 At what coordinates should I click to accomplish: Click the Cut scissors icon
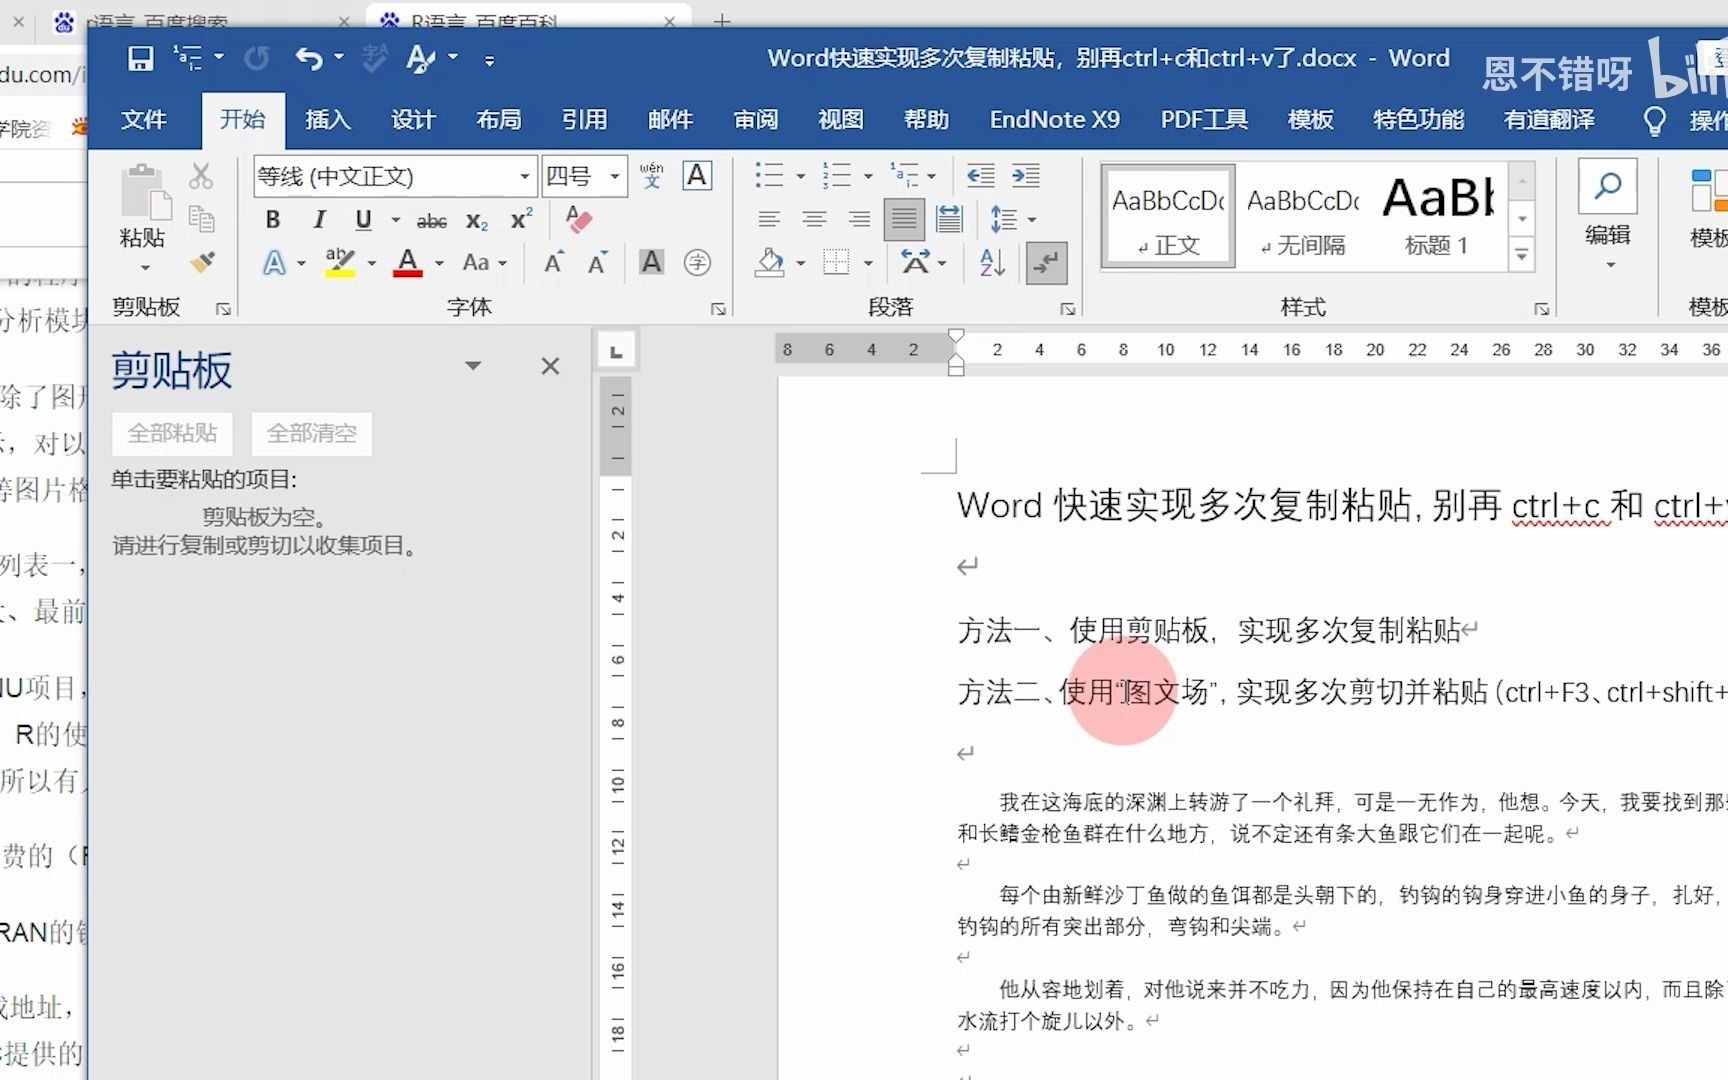pyautogui.click(x=201, y=176)
